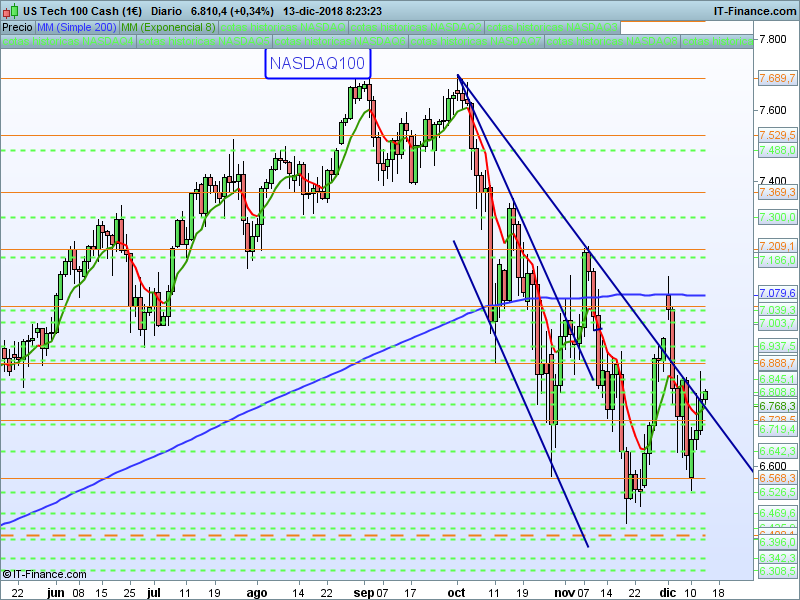This screenshot has width=800, height=600.
Task: Click the 6.642,3 level label
Action: click(x=777, y=451)
